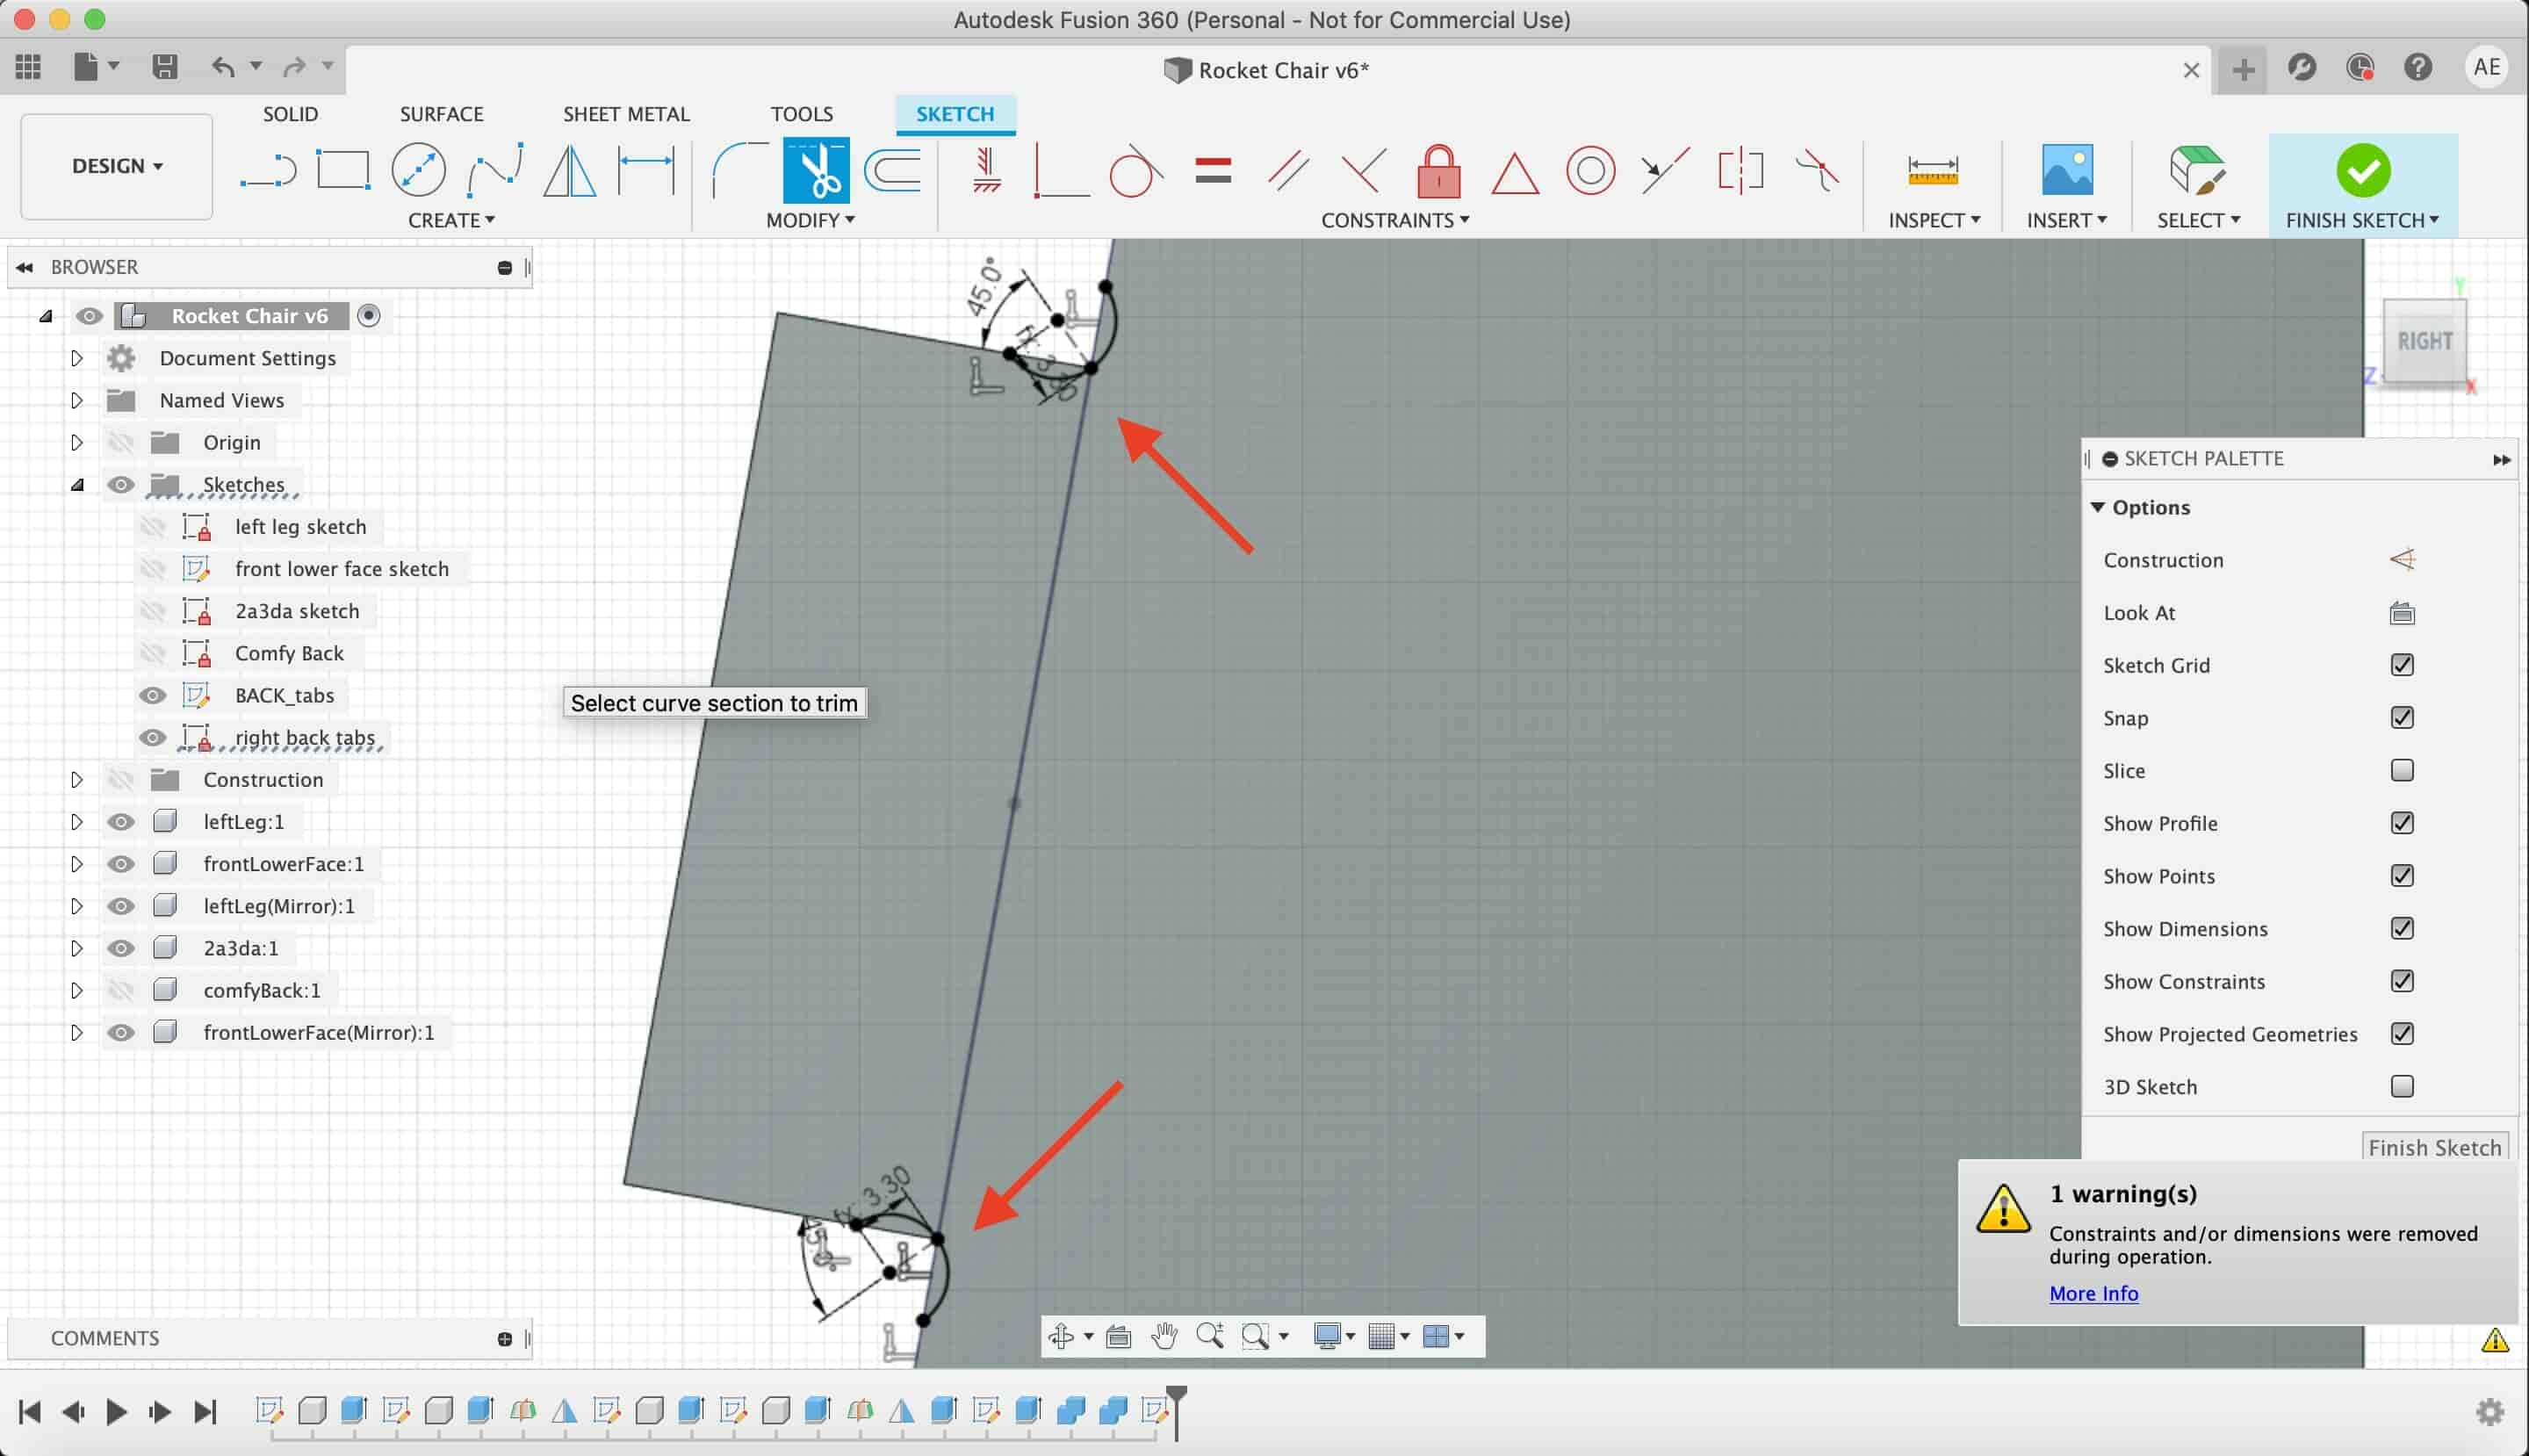Select the Fillet tool in Modify

pyautogui.click(x=739, y=170)
